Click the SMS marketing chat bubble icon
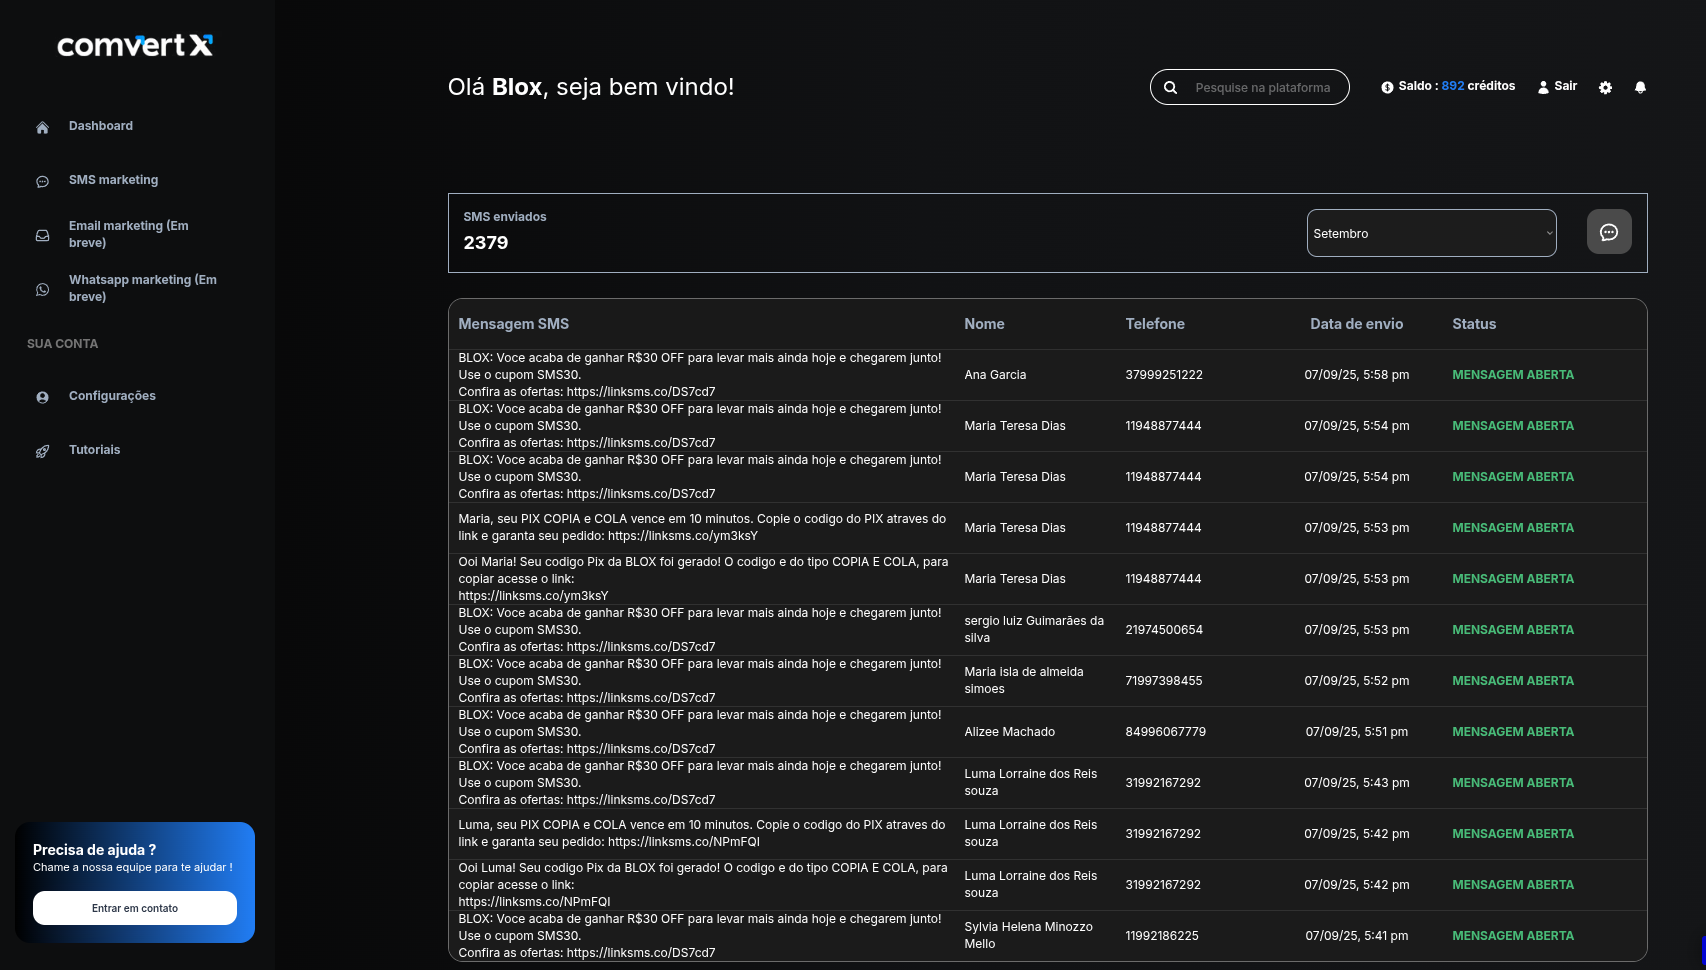This screenshot has height=970, width=1706. coord(42,181)
